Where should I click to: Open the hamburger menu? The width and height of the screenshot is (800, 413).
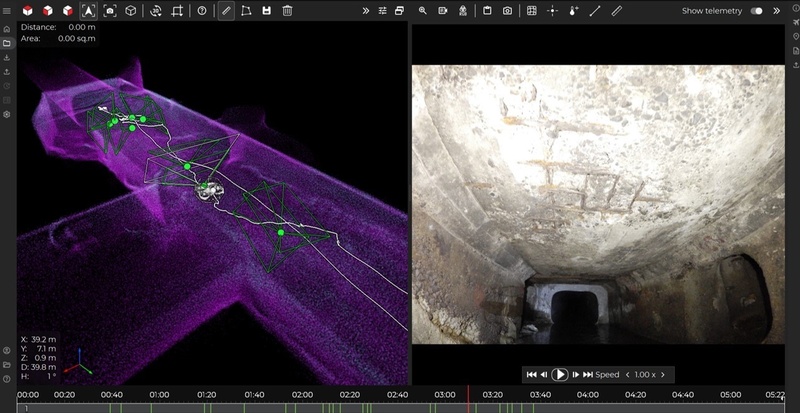click(x=7, y=11)
